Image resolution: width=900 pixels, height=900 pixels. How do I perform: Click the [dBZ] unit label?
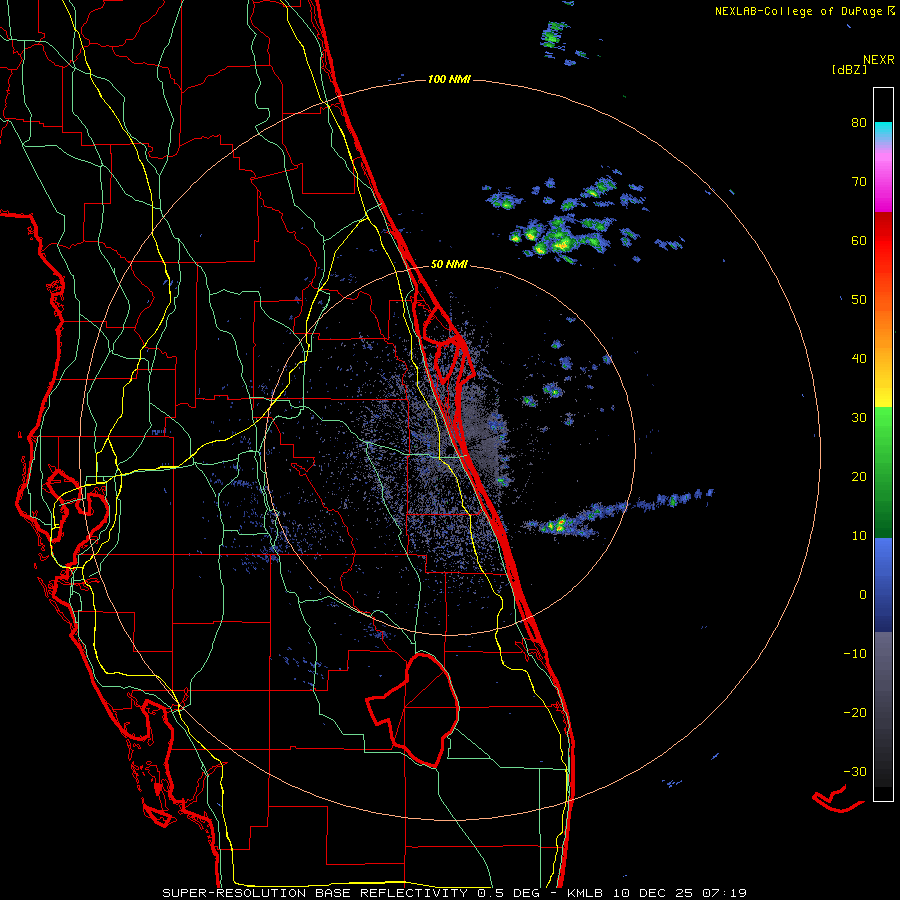[849, 69]
